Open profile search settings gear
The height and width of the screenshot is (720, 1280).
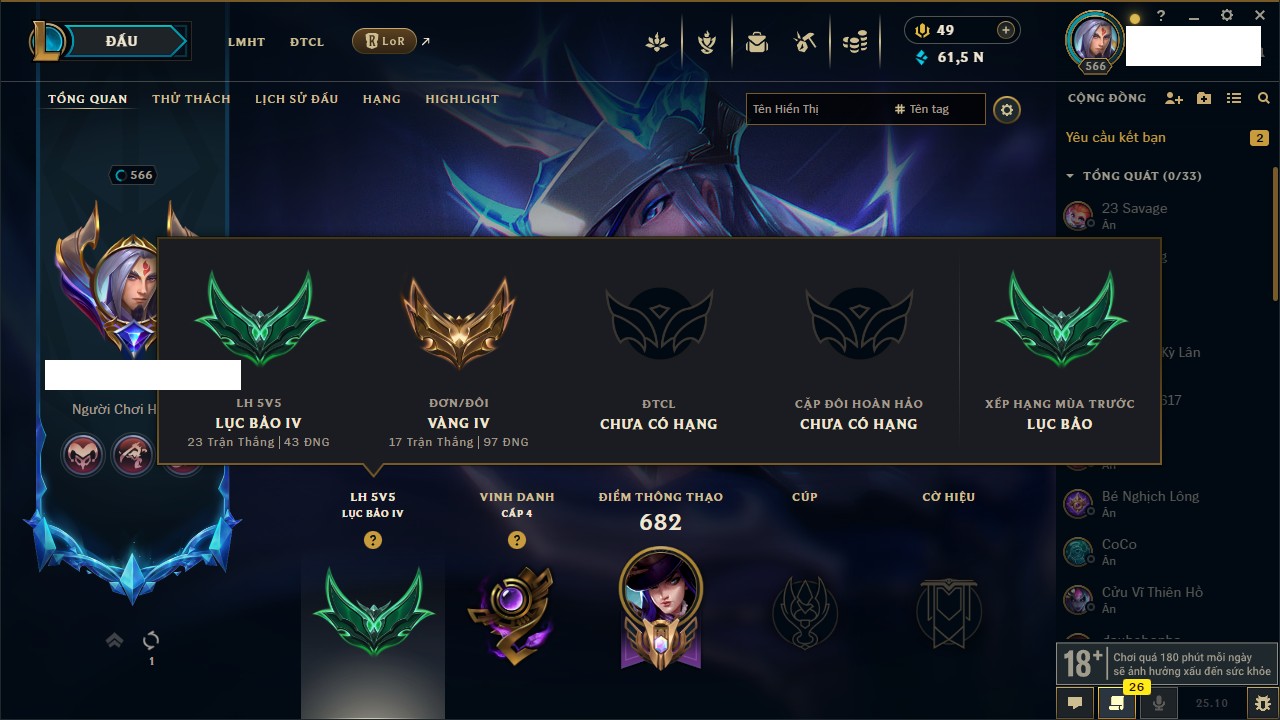point(1007,109)
